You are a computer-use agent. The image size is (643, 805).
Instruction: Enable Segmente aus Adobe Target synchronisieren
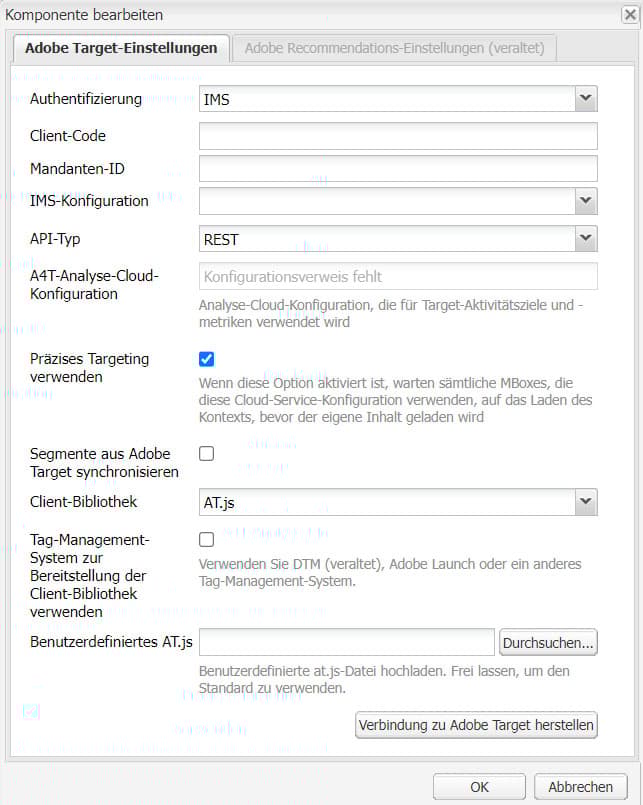pyautogui.click(x=206, y=454)
